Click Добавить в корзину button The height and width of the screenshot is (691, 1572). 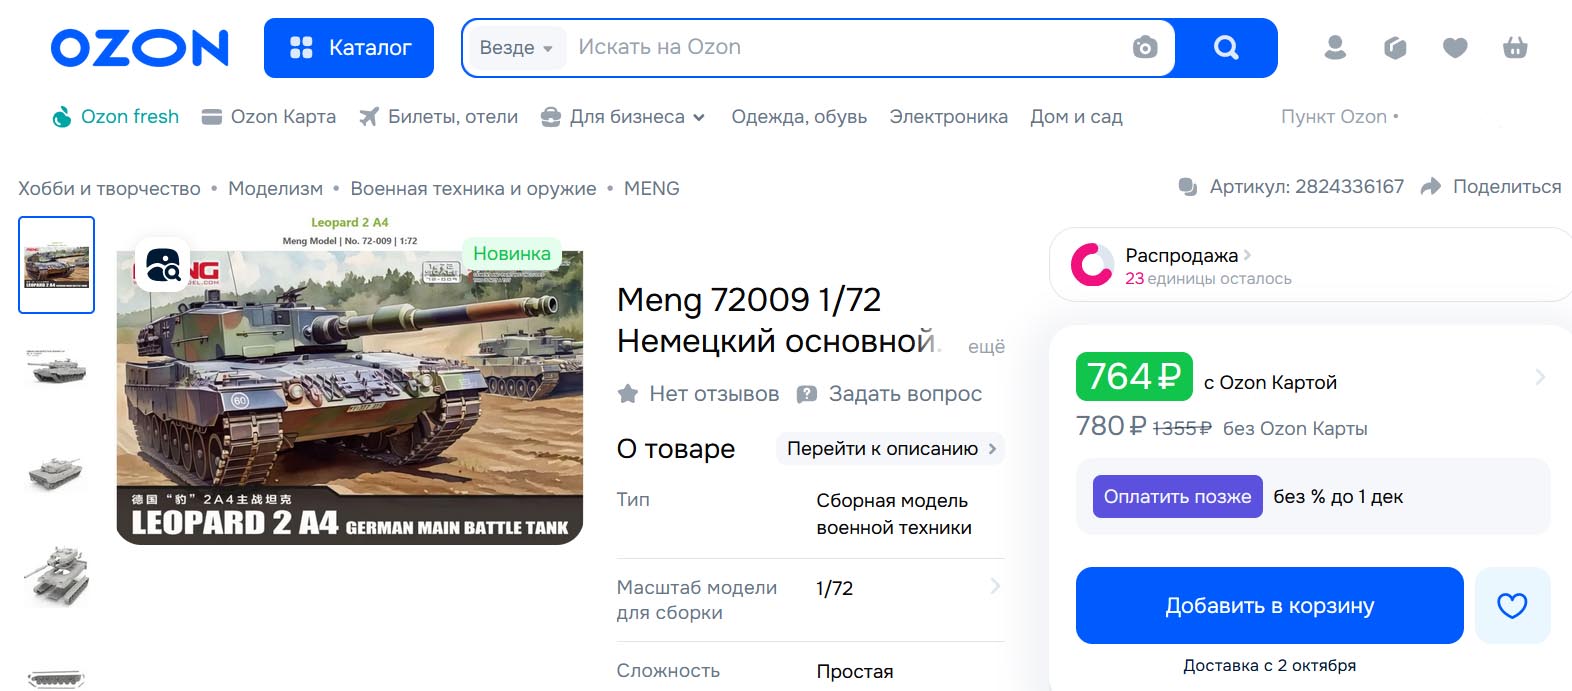pyautogui.click(x=1269, y=605)
